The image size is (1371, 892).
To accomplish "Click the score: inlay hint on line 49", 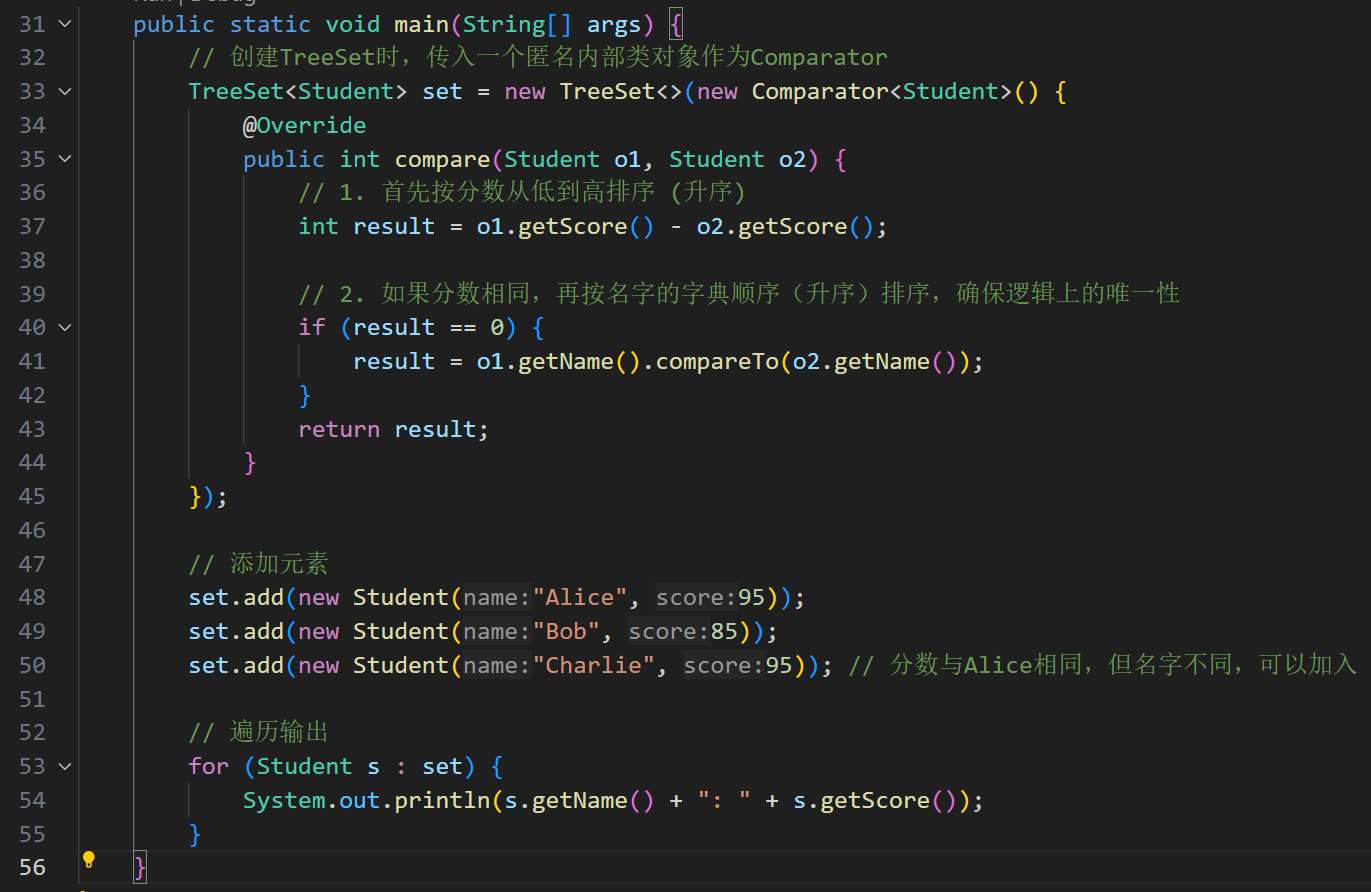I will (669, 632).
